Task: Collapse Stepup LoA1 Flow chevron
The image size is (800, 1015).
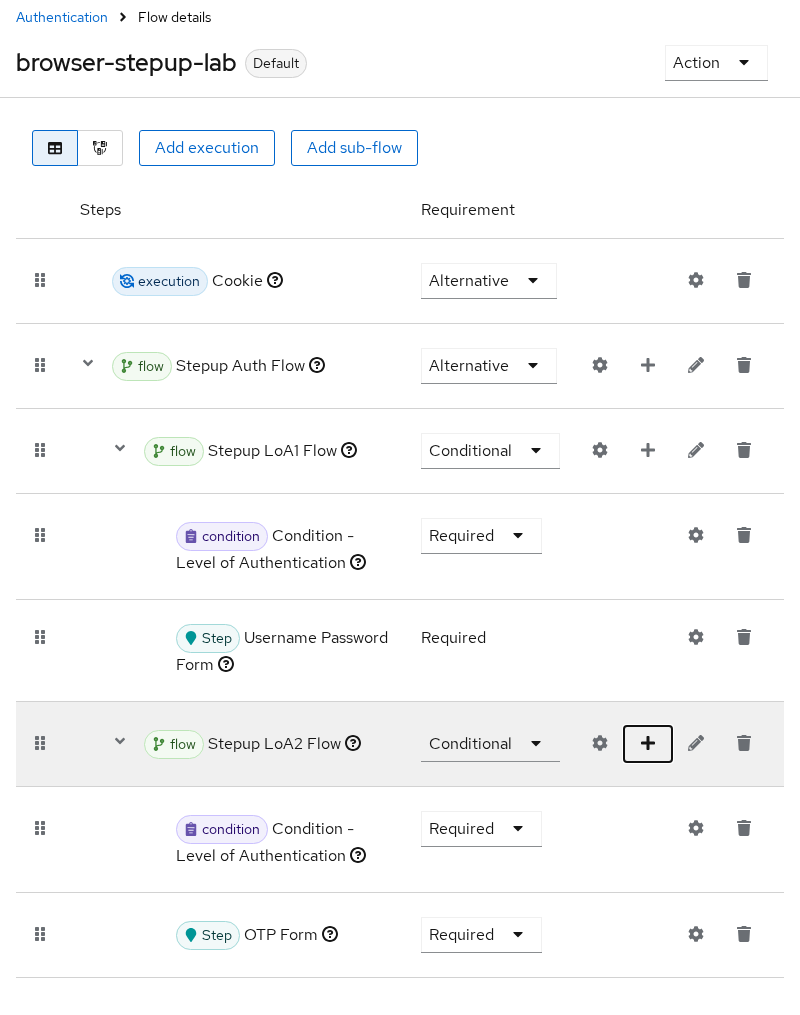Action: click(x=120, y=448)
